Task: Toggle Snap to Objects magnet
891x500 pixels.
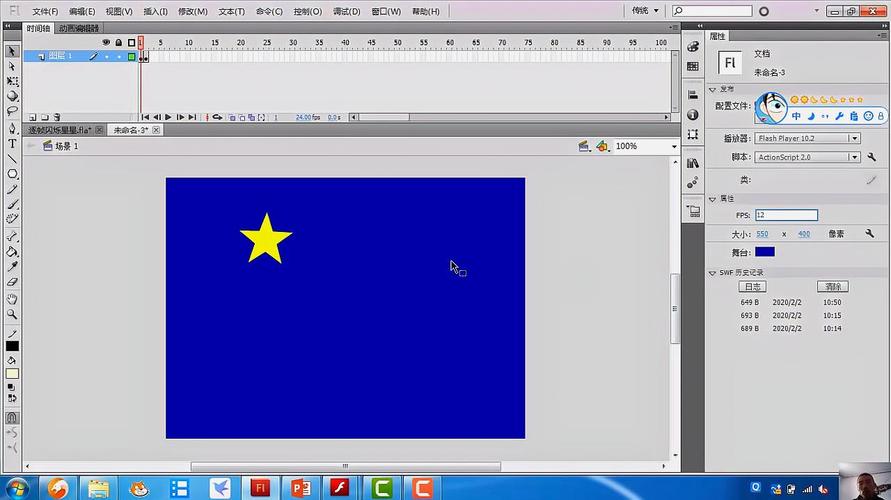Action: pos(11,418)
